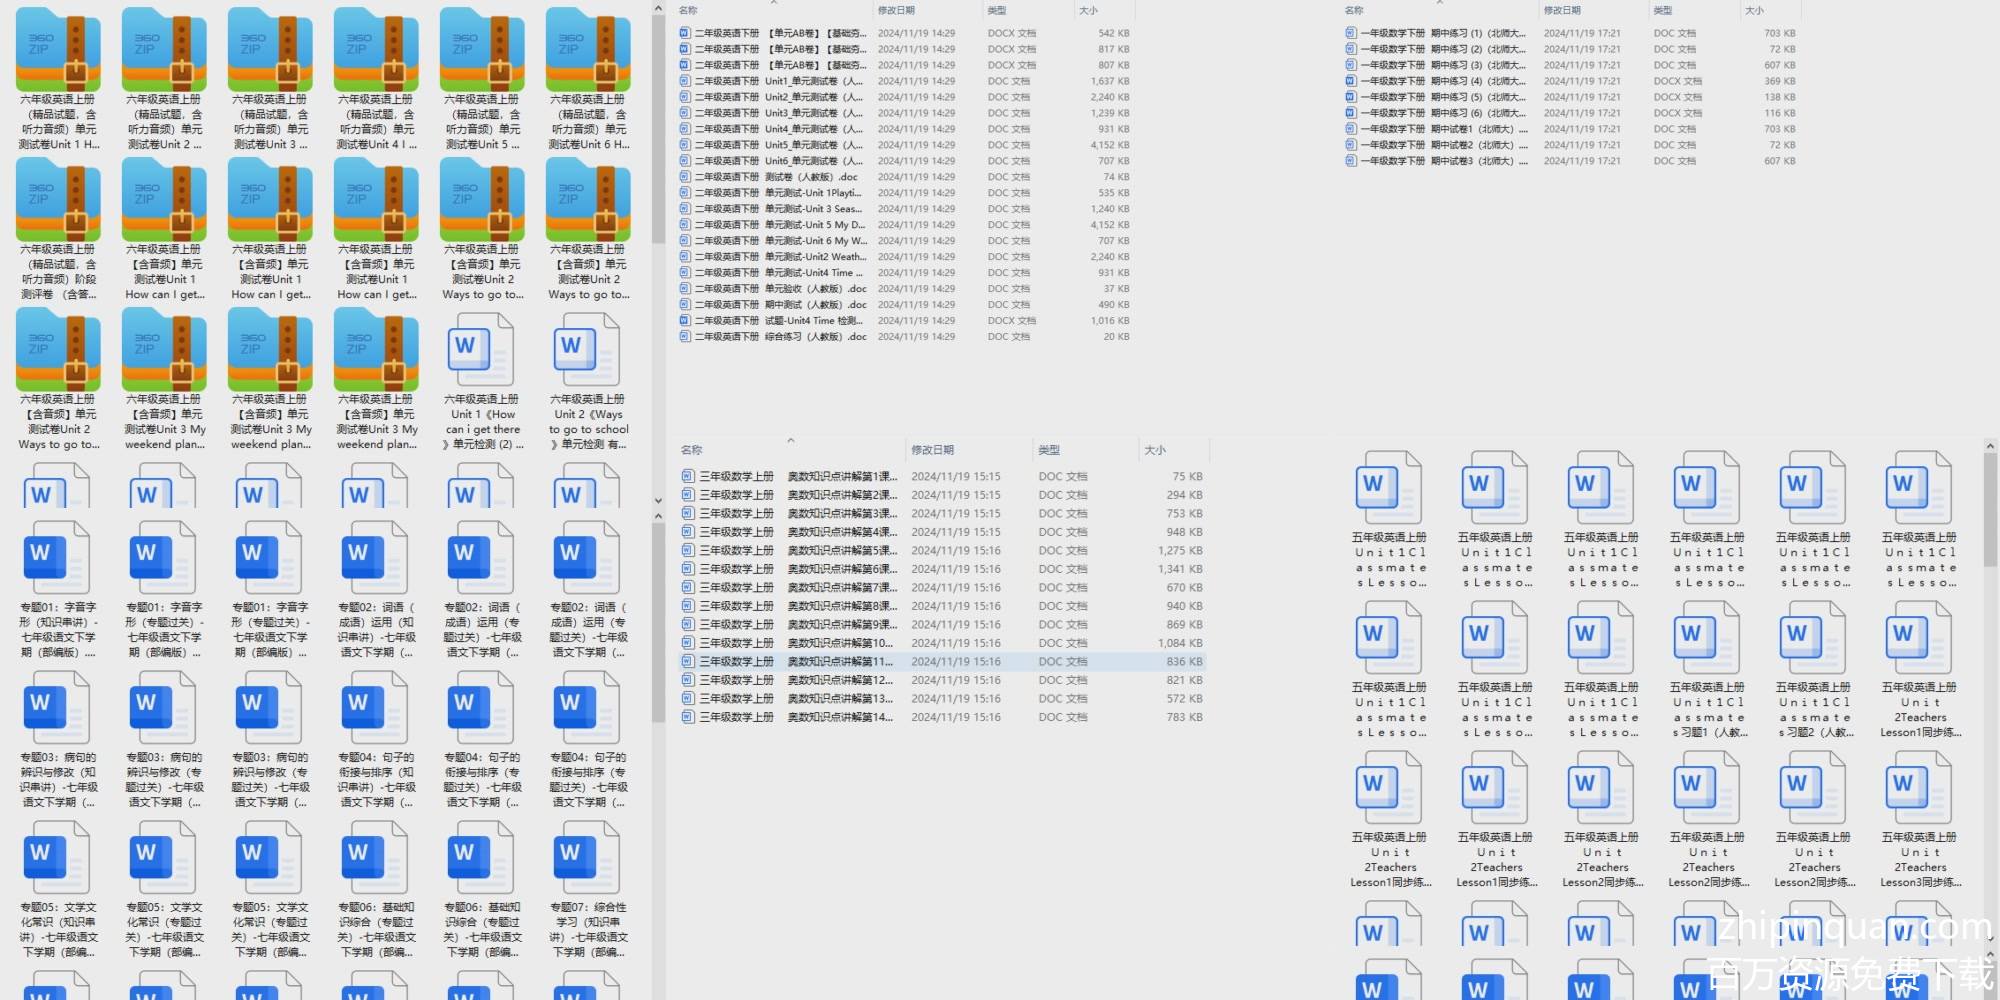Select the 阶段测评卷 ZIP archive icon
2000x1000 pixels.
58,200
